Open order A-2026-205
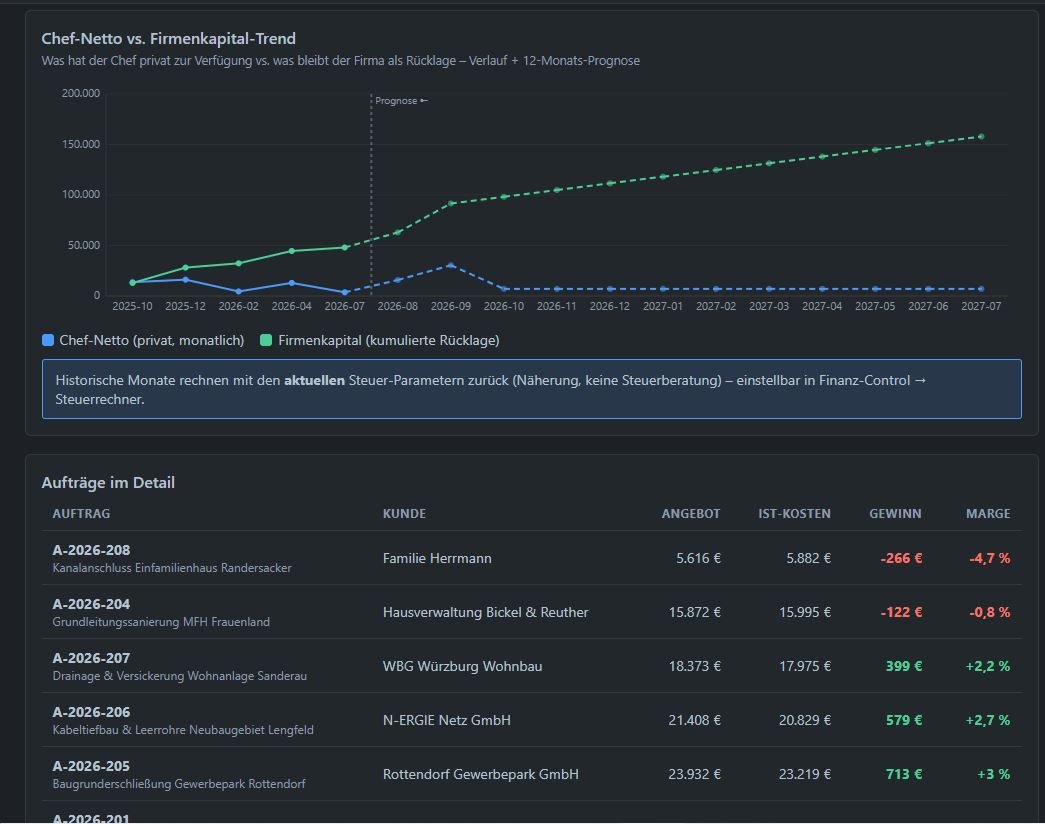The height and width of the screenshot is (824, 1045). (x=91, y=766)
